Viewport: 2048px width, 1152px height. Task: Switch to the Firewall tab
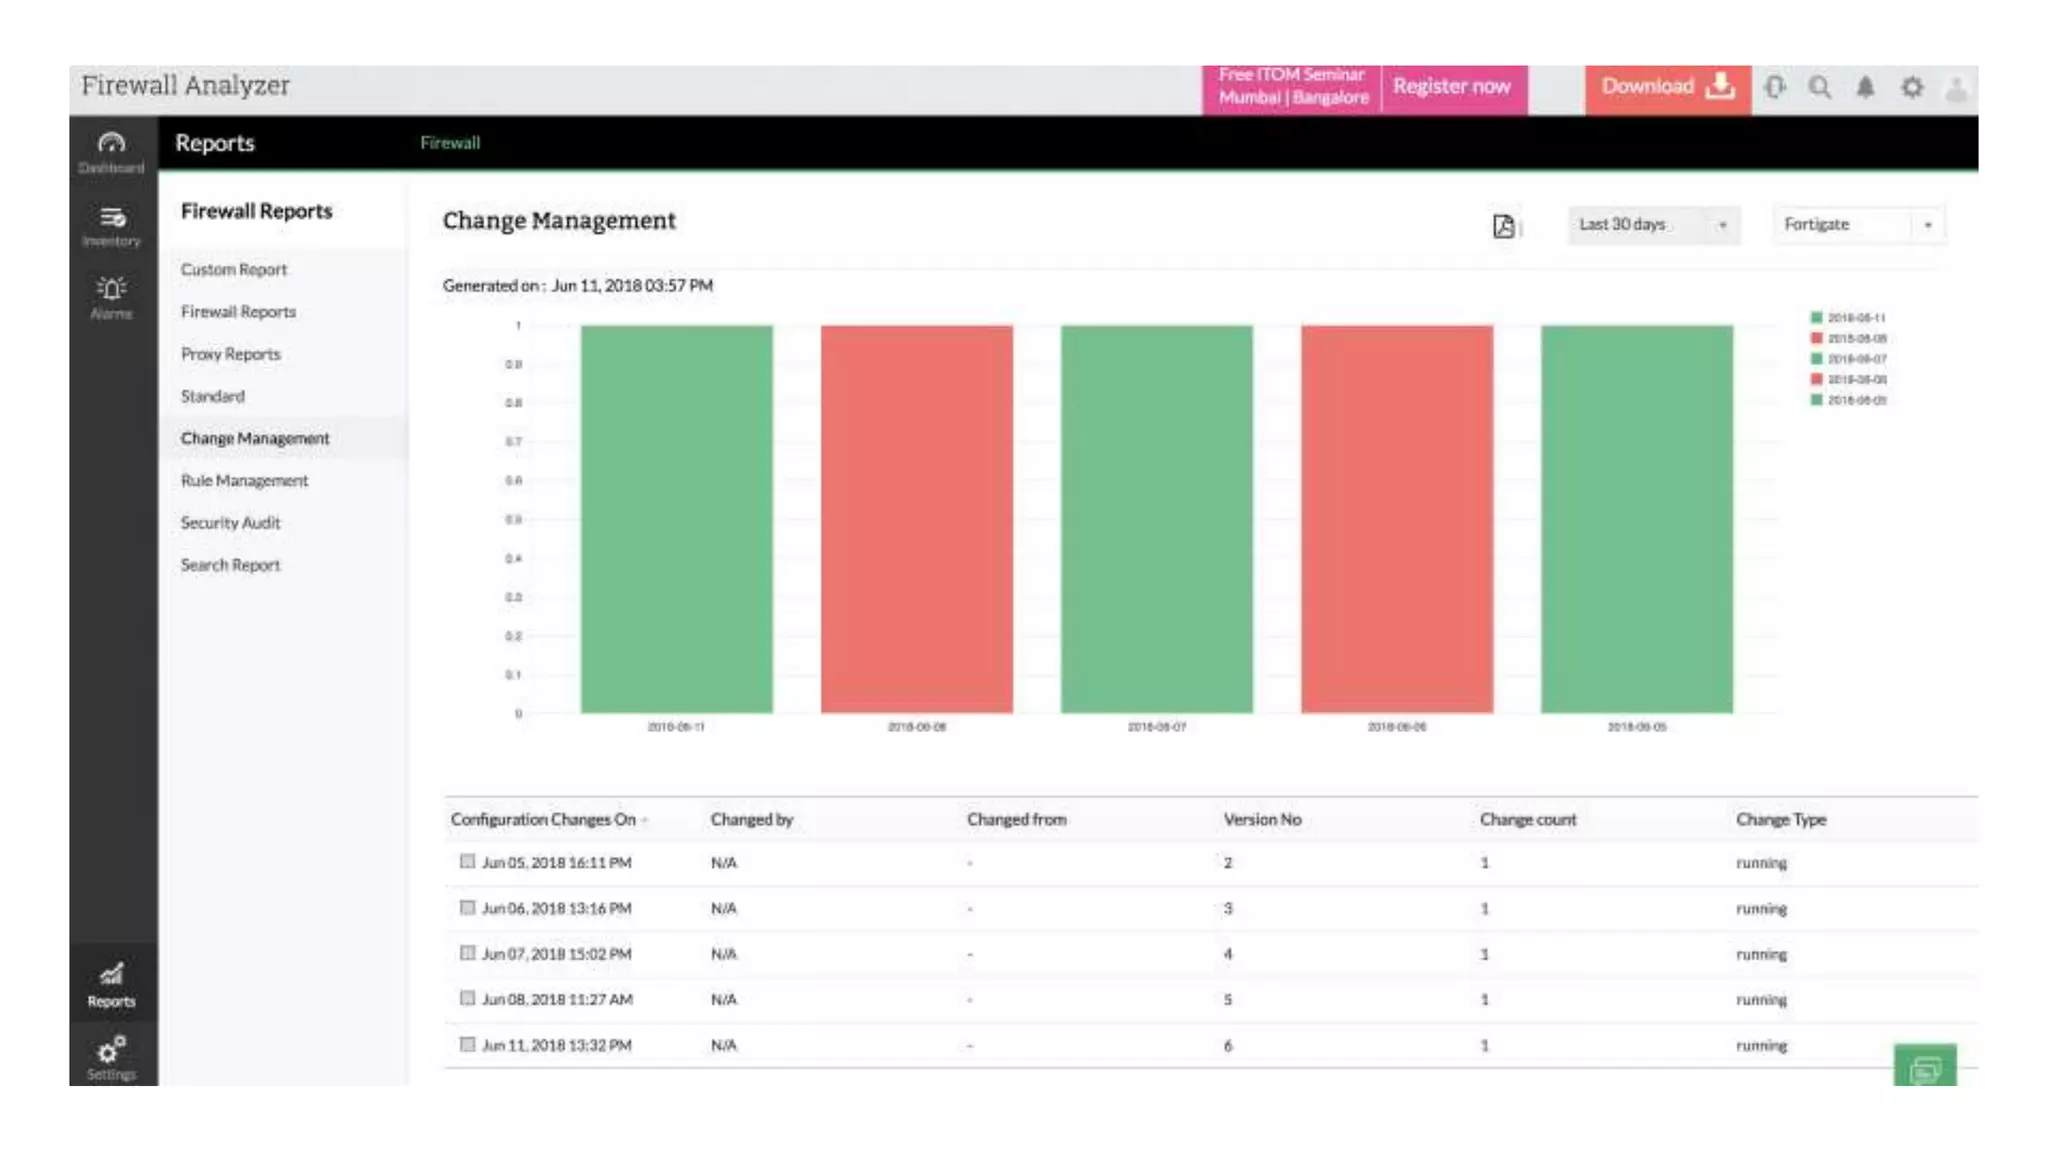coord(450,143)
